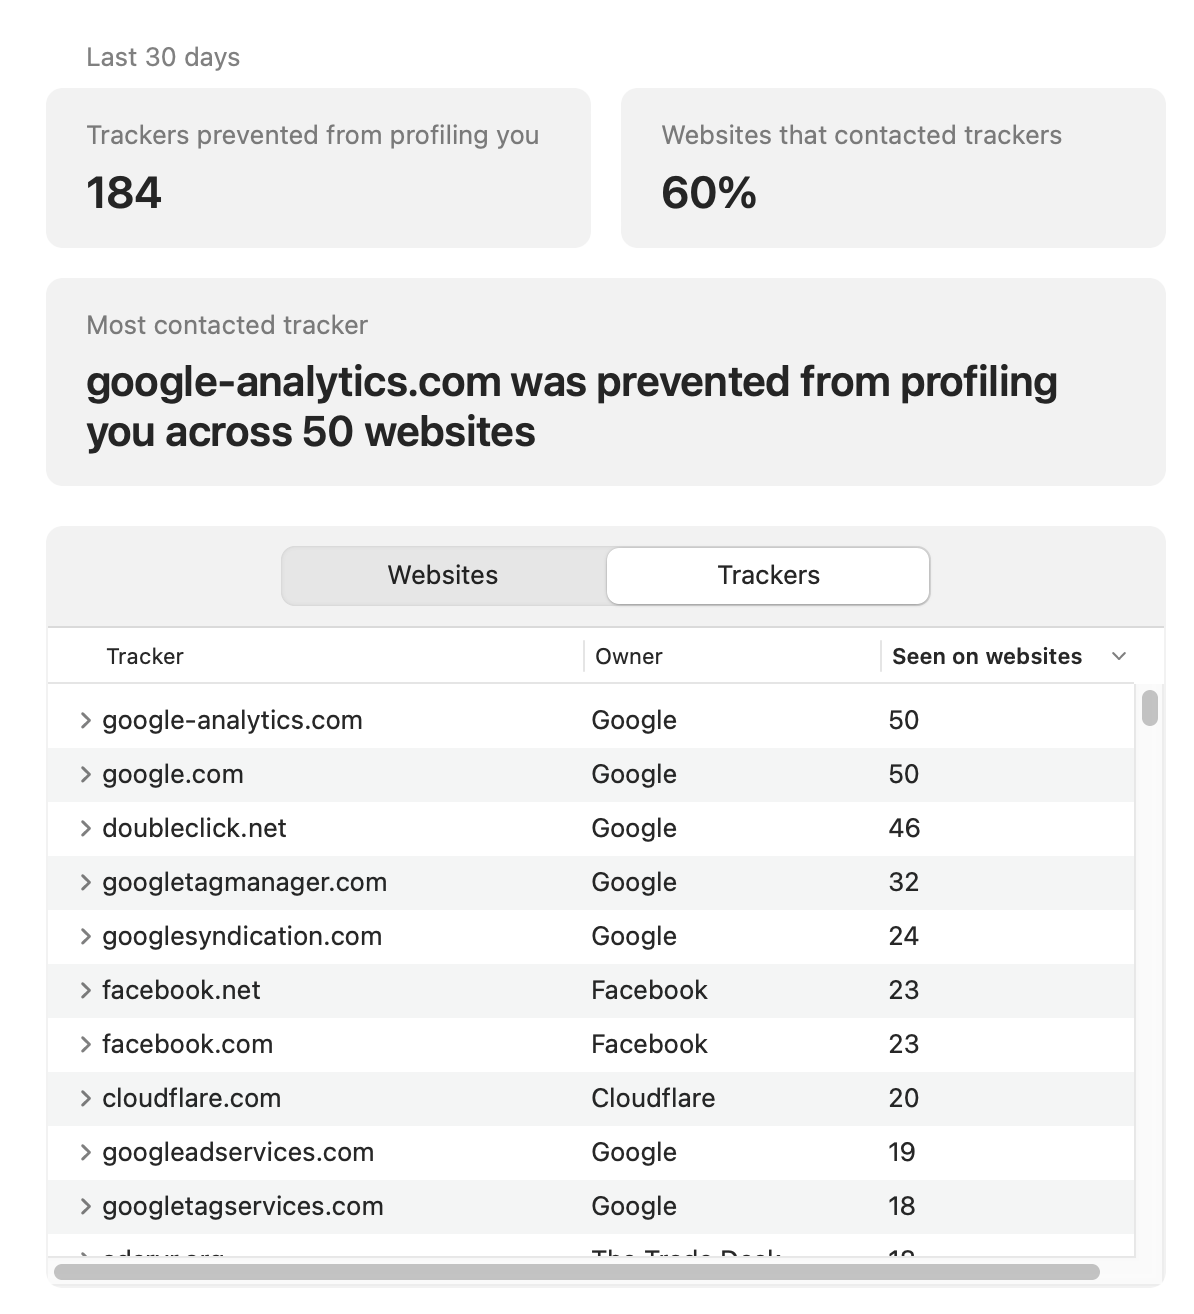
Task: Click the horizontal scrollbar at bottom
Action: (x=576, y=1272)
